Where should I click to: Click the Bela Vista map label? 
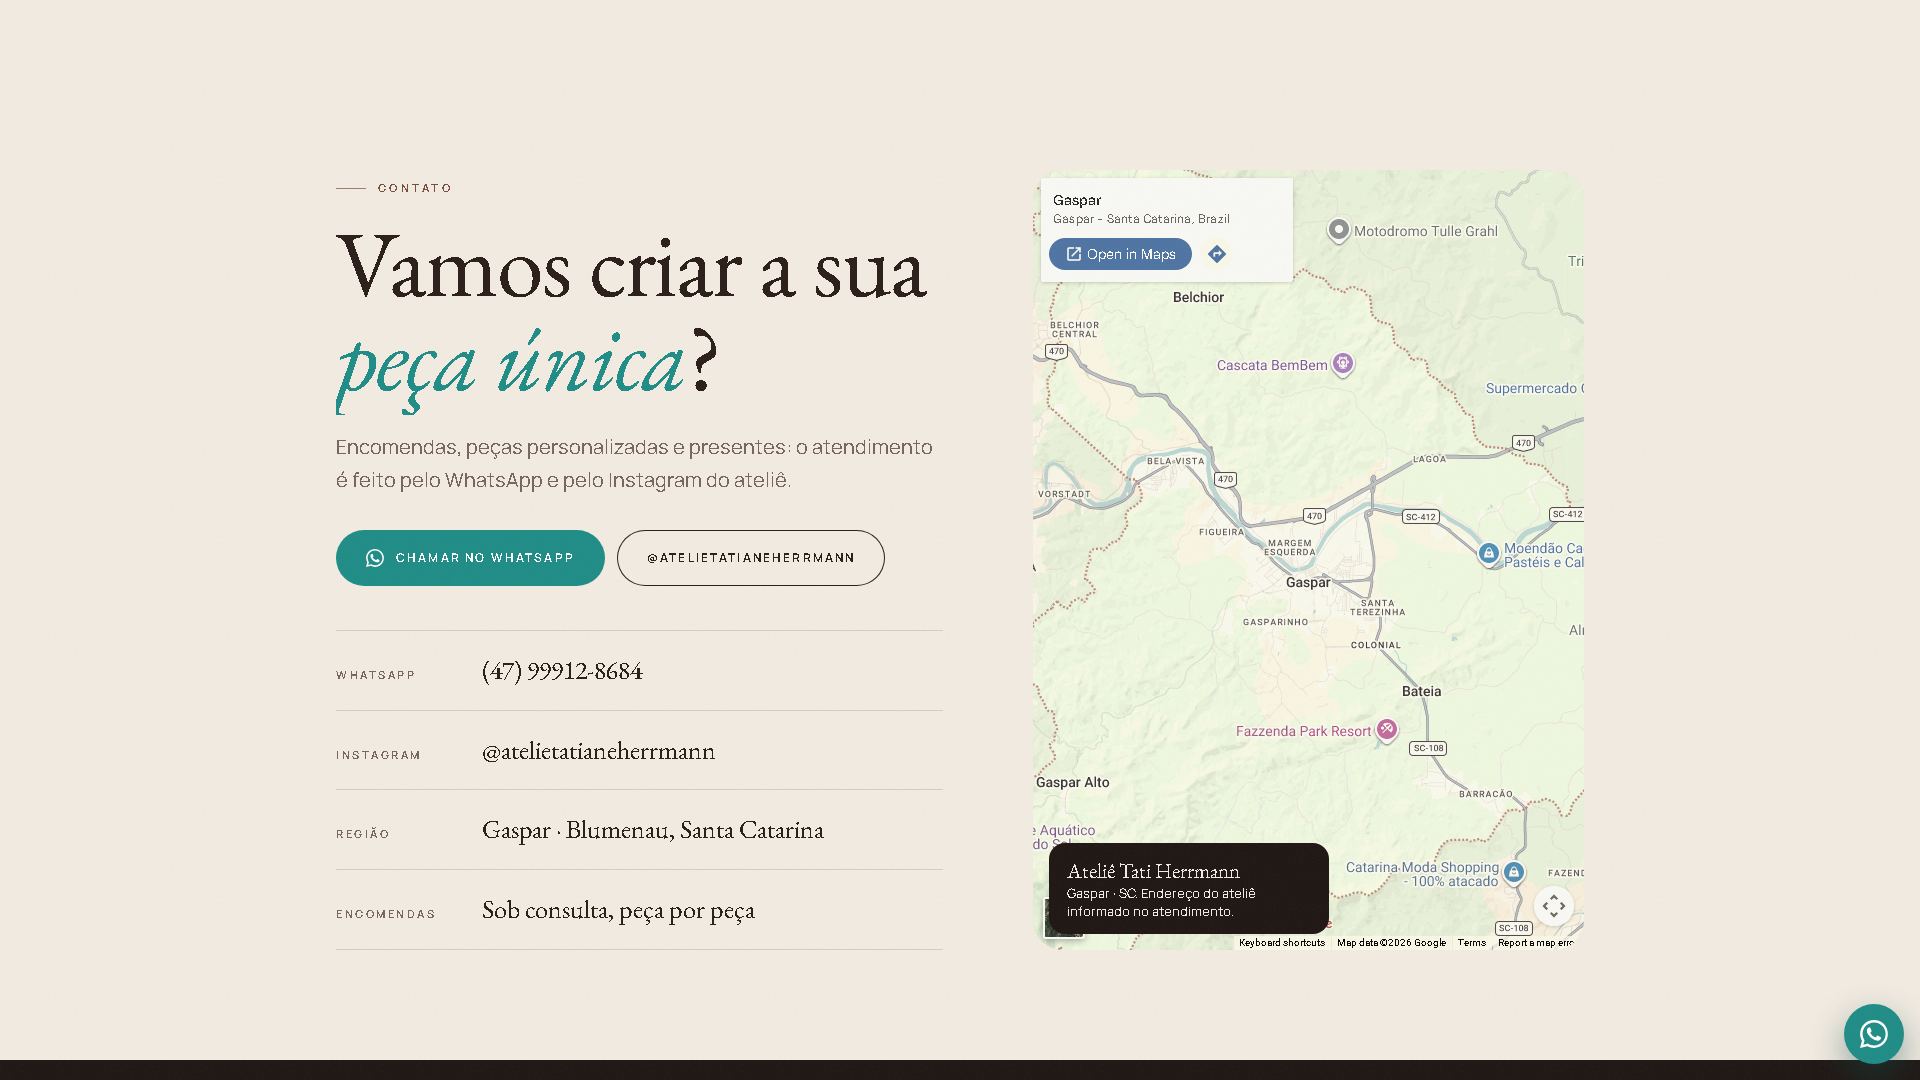[1175, 461]
